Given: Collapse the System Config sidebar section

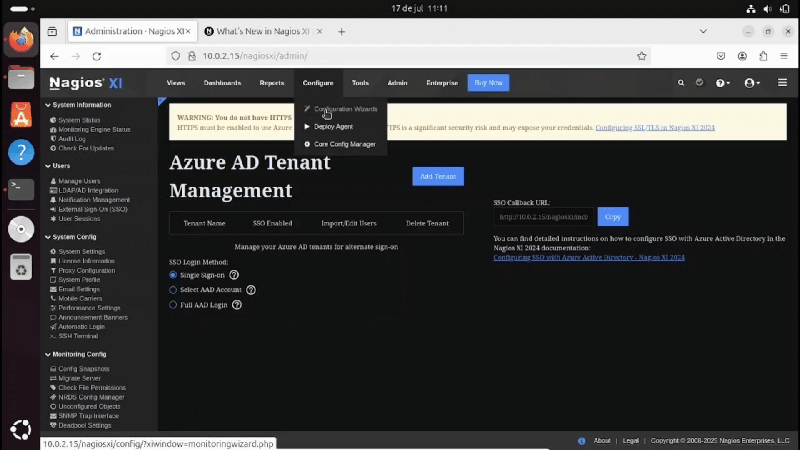Looking at the screenshot, I should point(74,237).
